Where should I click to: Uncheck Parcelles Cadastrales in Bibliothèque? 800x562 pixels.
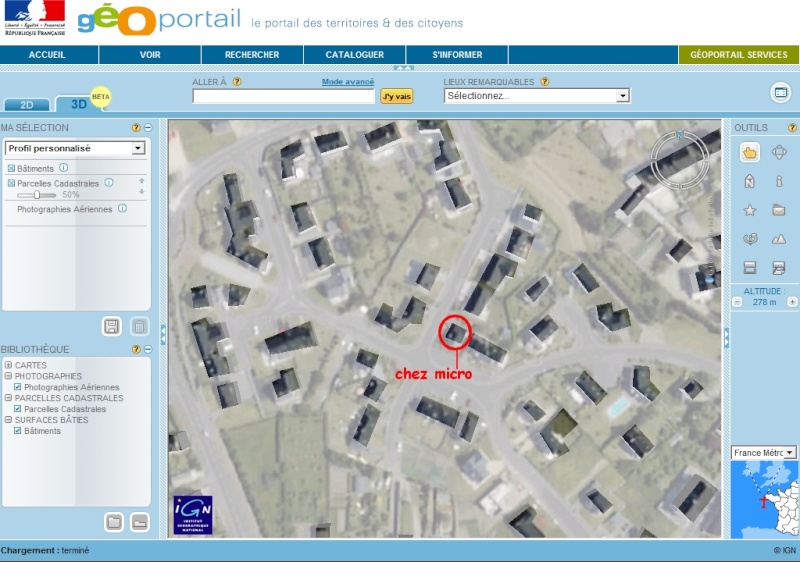(18, 409)
